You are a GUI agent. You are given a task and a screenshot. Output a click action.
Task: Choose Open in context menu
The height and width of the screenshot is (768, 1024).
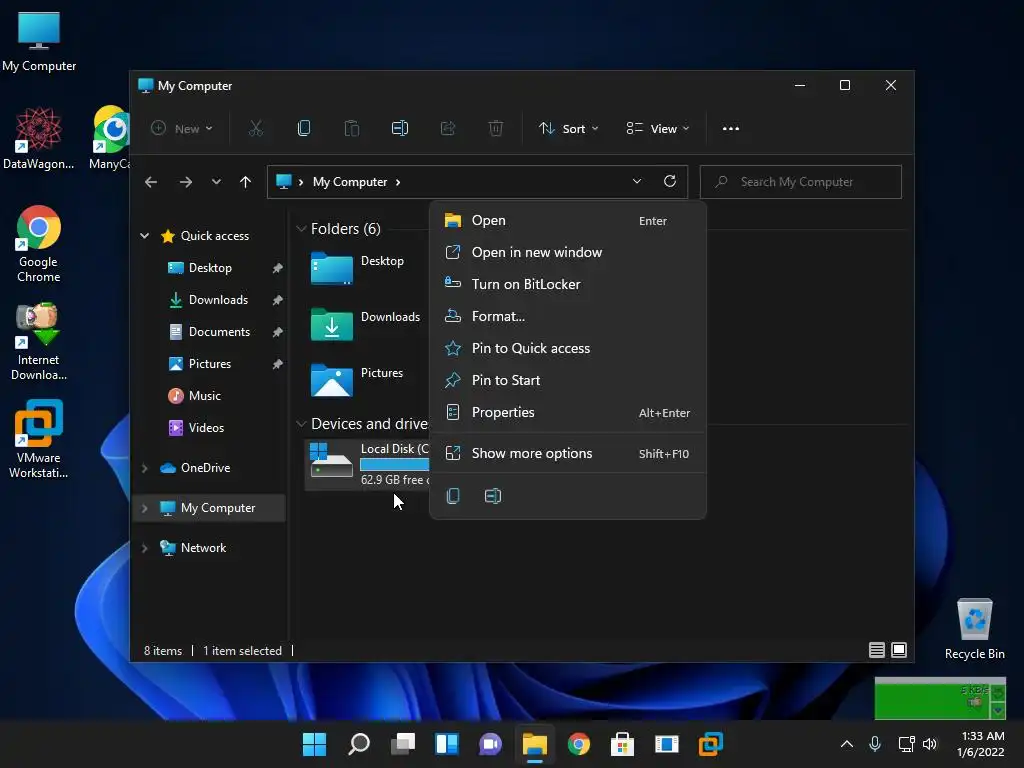568,221
